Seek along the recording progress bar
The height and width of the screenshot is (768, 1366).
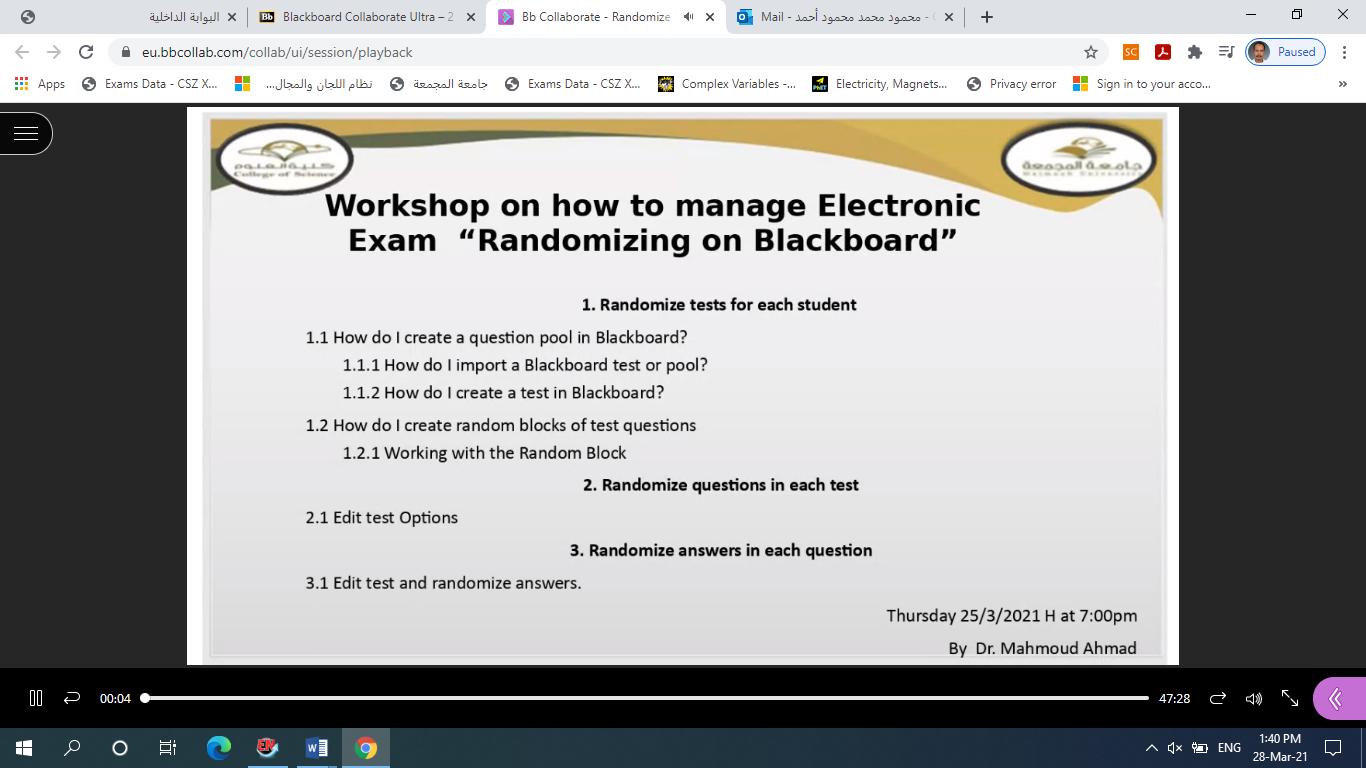click(646, 698)
